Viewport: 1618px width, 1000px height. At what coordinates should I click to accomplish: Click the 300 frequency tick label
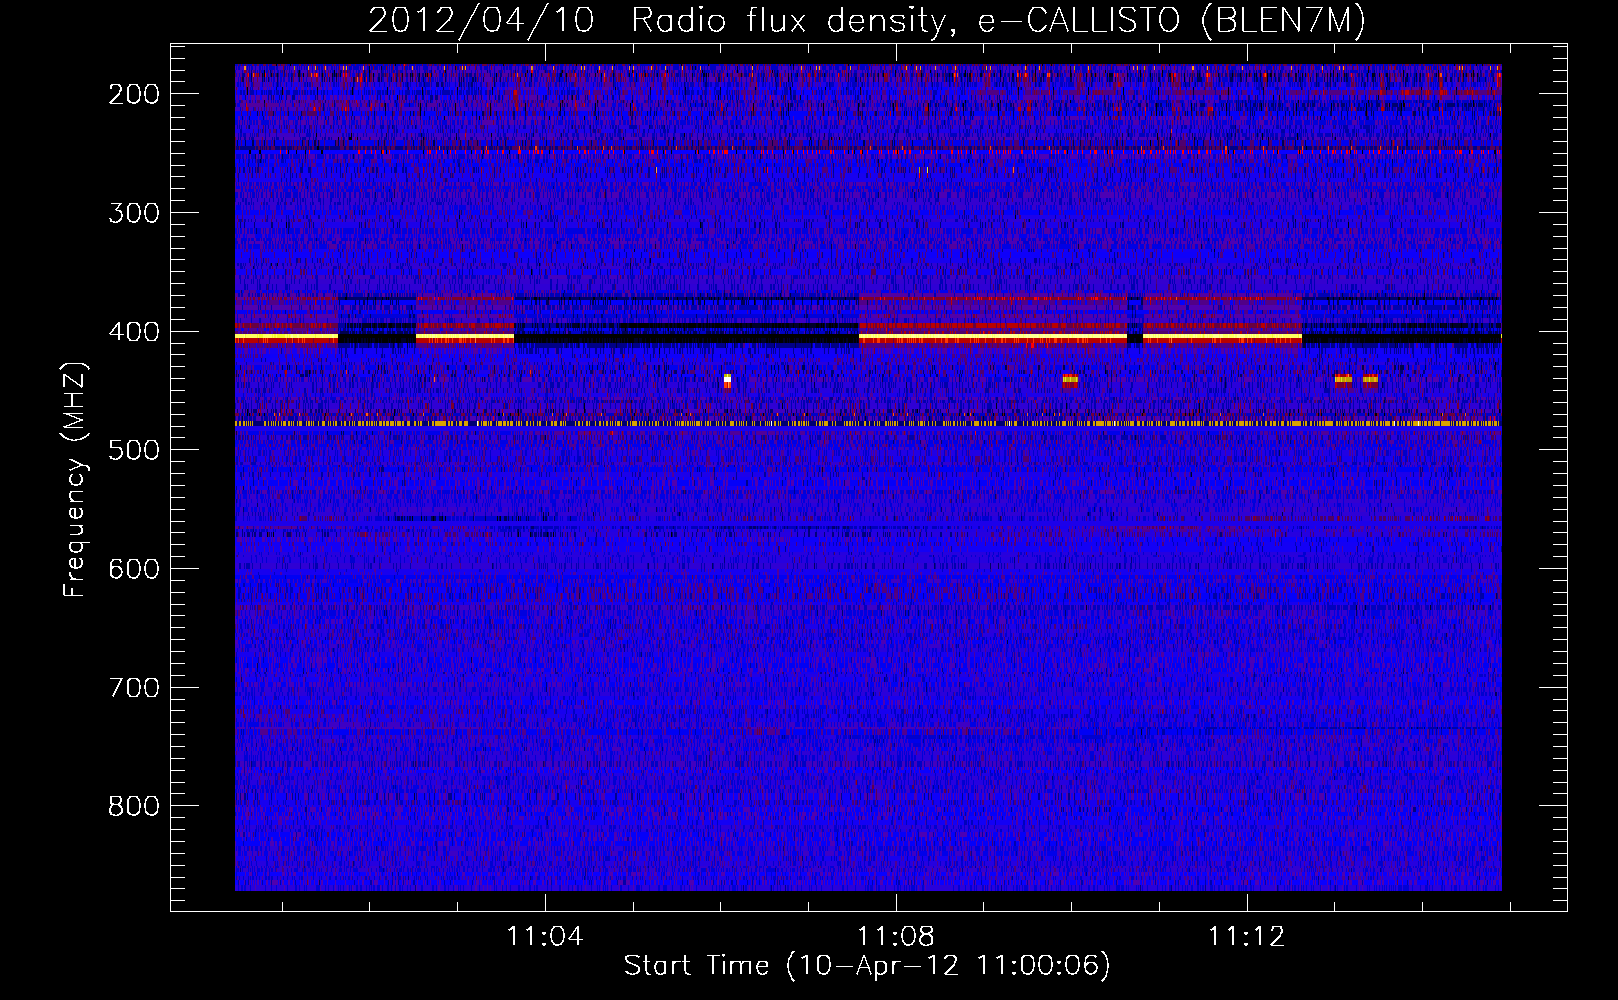133,213
